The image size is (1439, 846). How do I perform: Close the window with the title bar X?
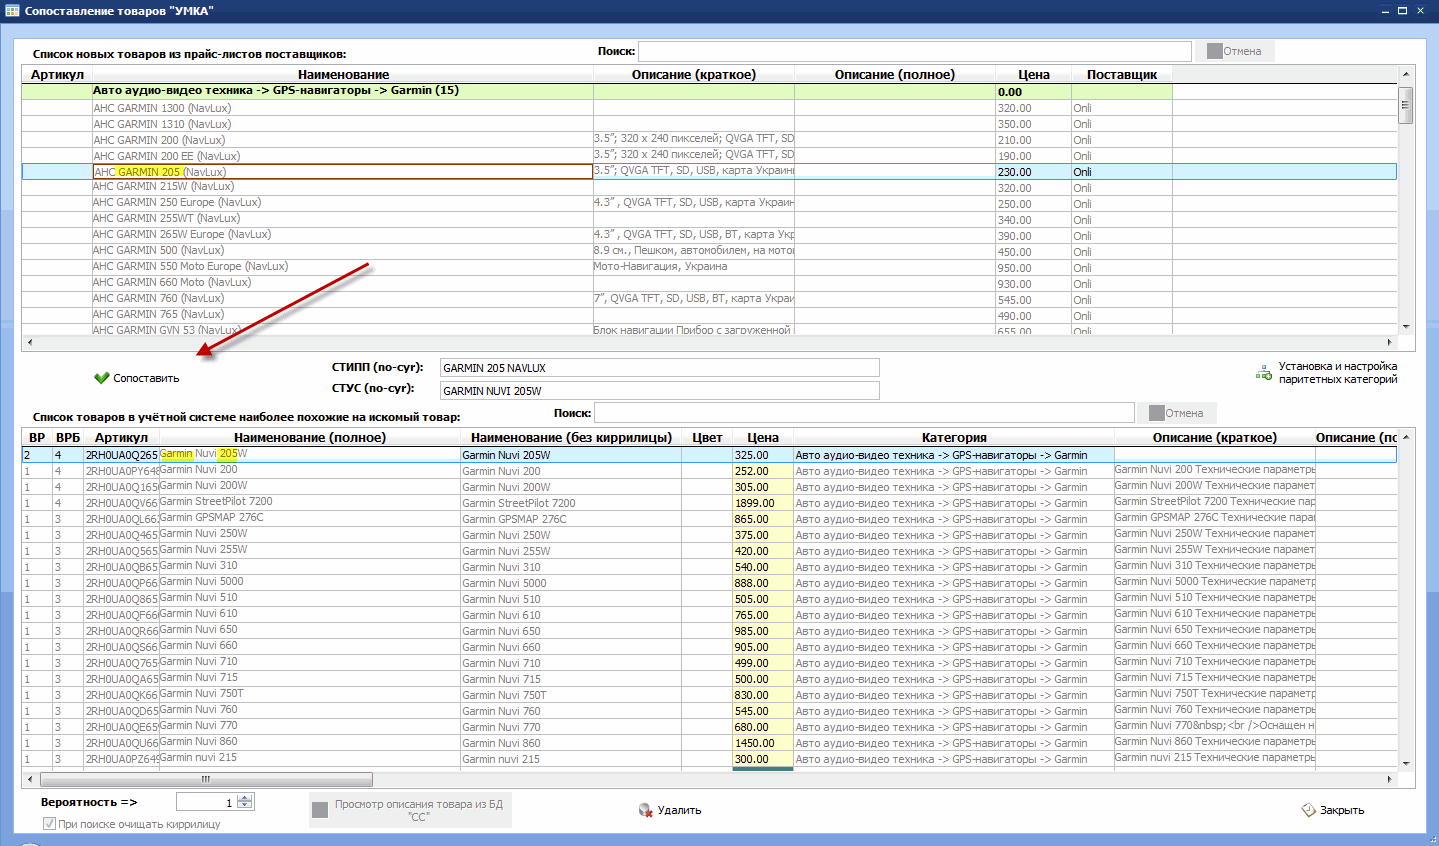tap(1420, 11)
